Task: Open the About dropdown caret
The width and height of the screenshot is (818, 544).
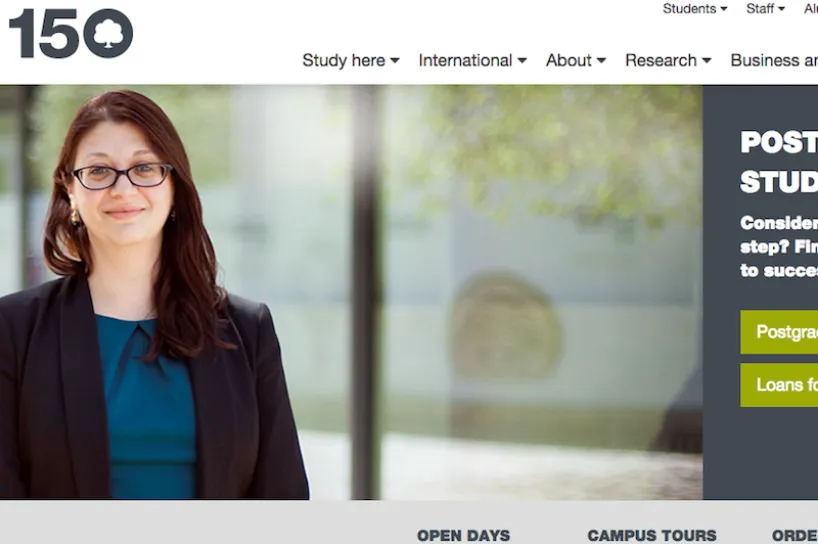Action: [x=601, y=61]
